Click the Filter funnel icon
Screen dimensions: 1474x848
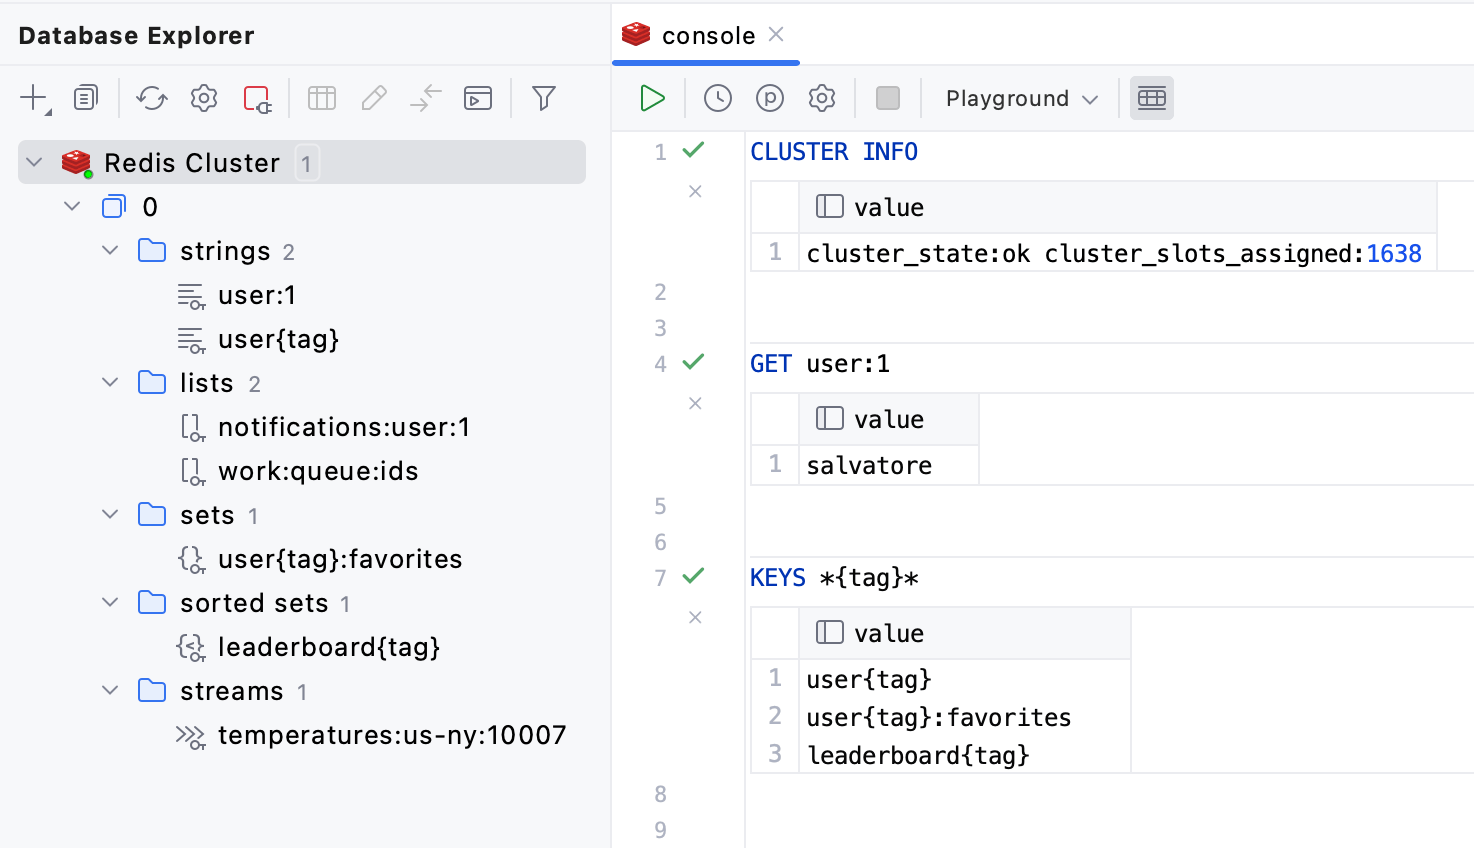543,98
